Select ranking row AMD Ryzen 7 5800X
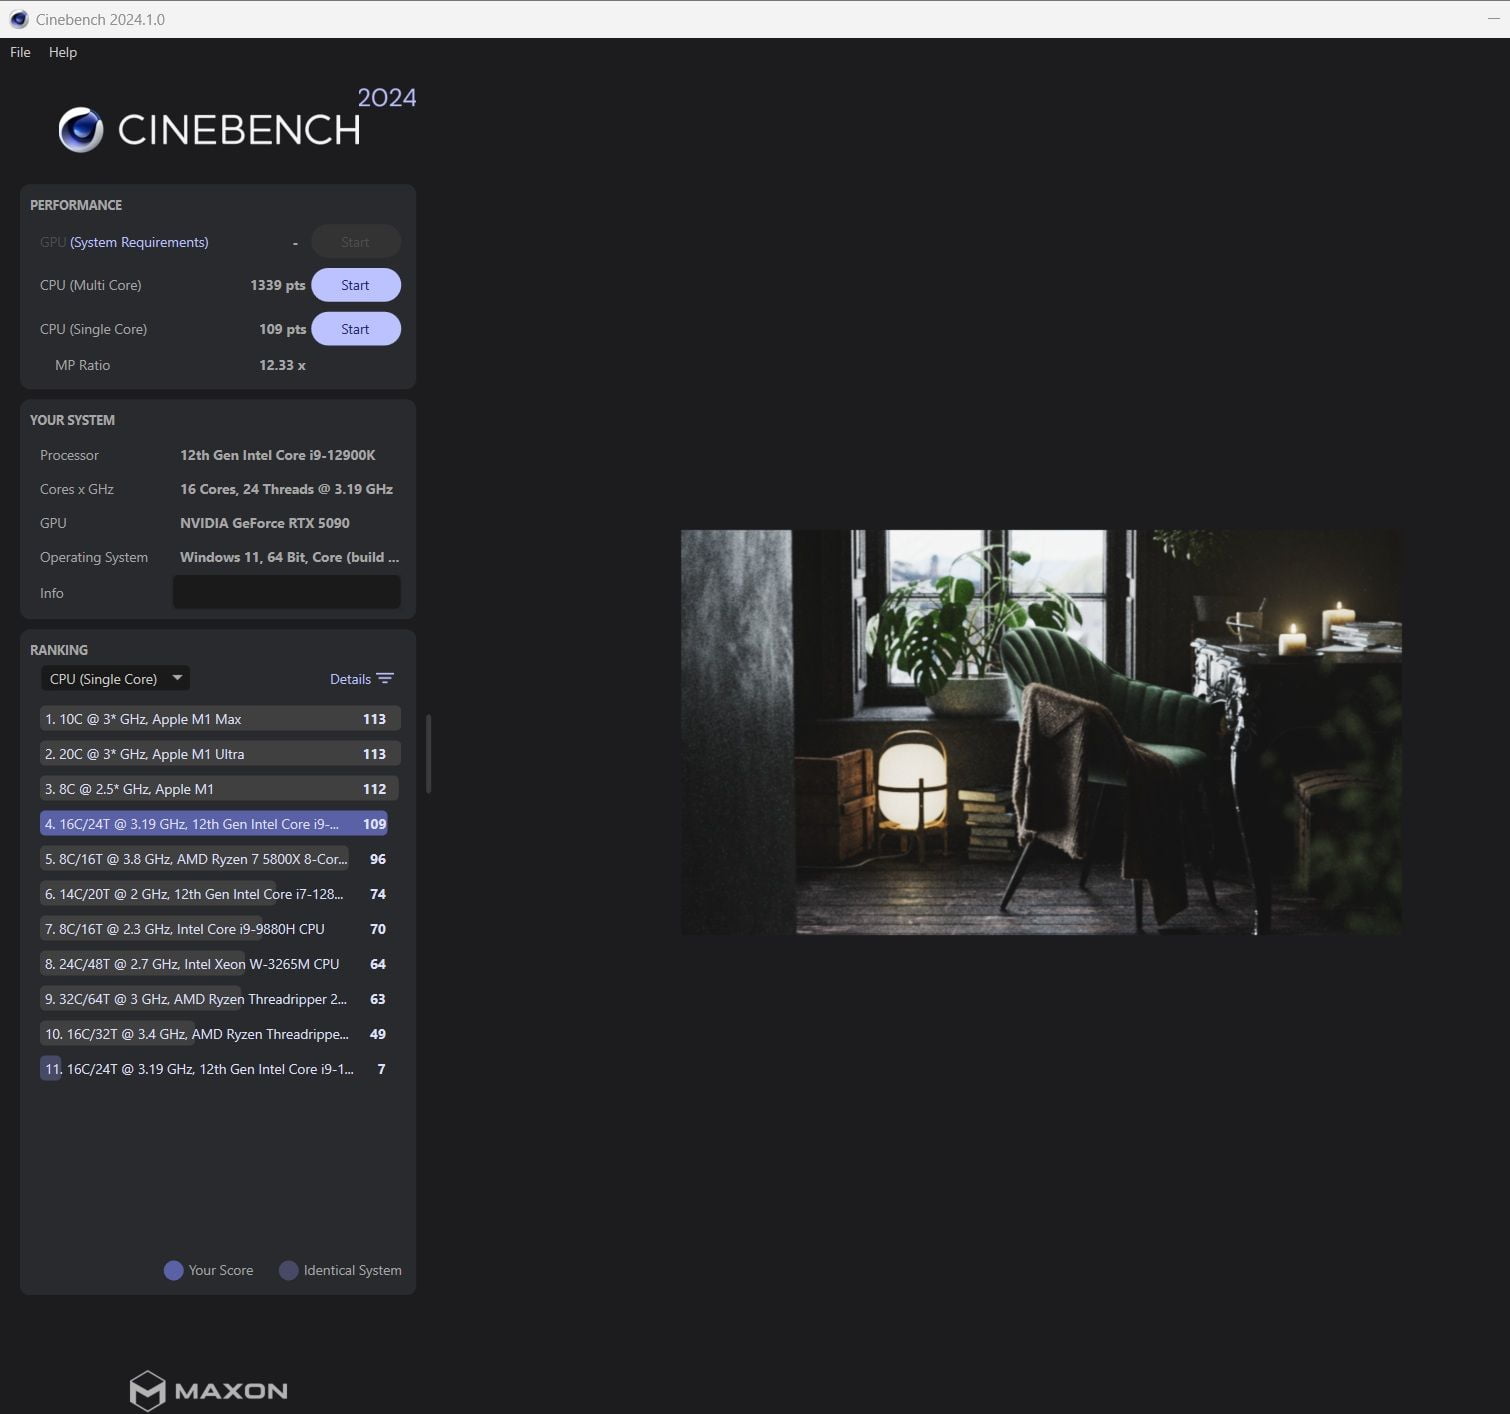The width and height of the screenshot is (1510, 1414). click(x=220, y=859)
